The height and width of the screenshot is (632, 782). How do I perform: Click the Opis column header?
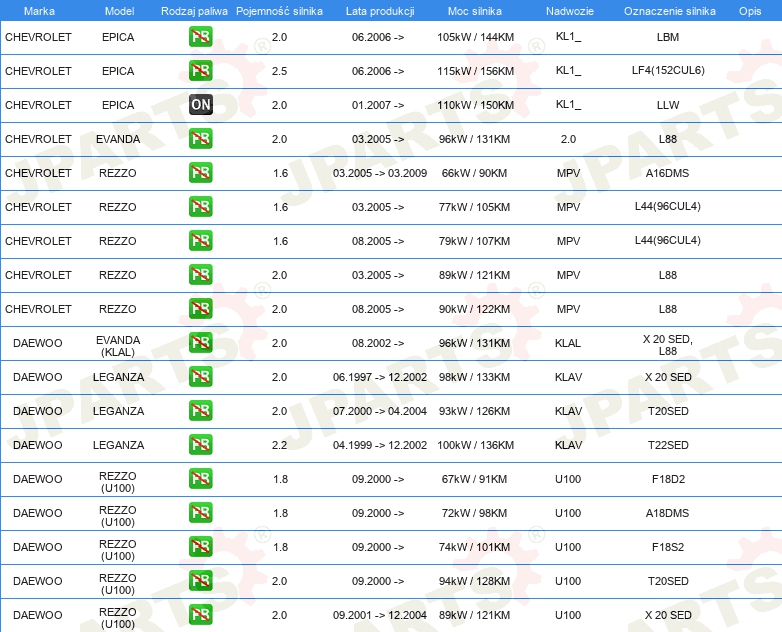[750, 11]
